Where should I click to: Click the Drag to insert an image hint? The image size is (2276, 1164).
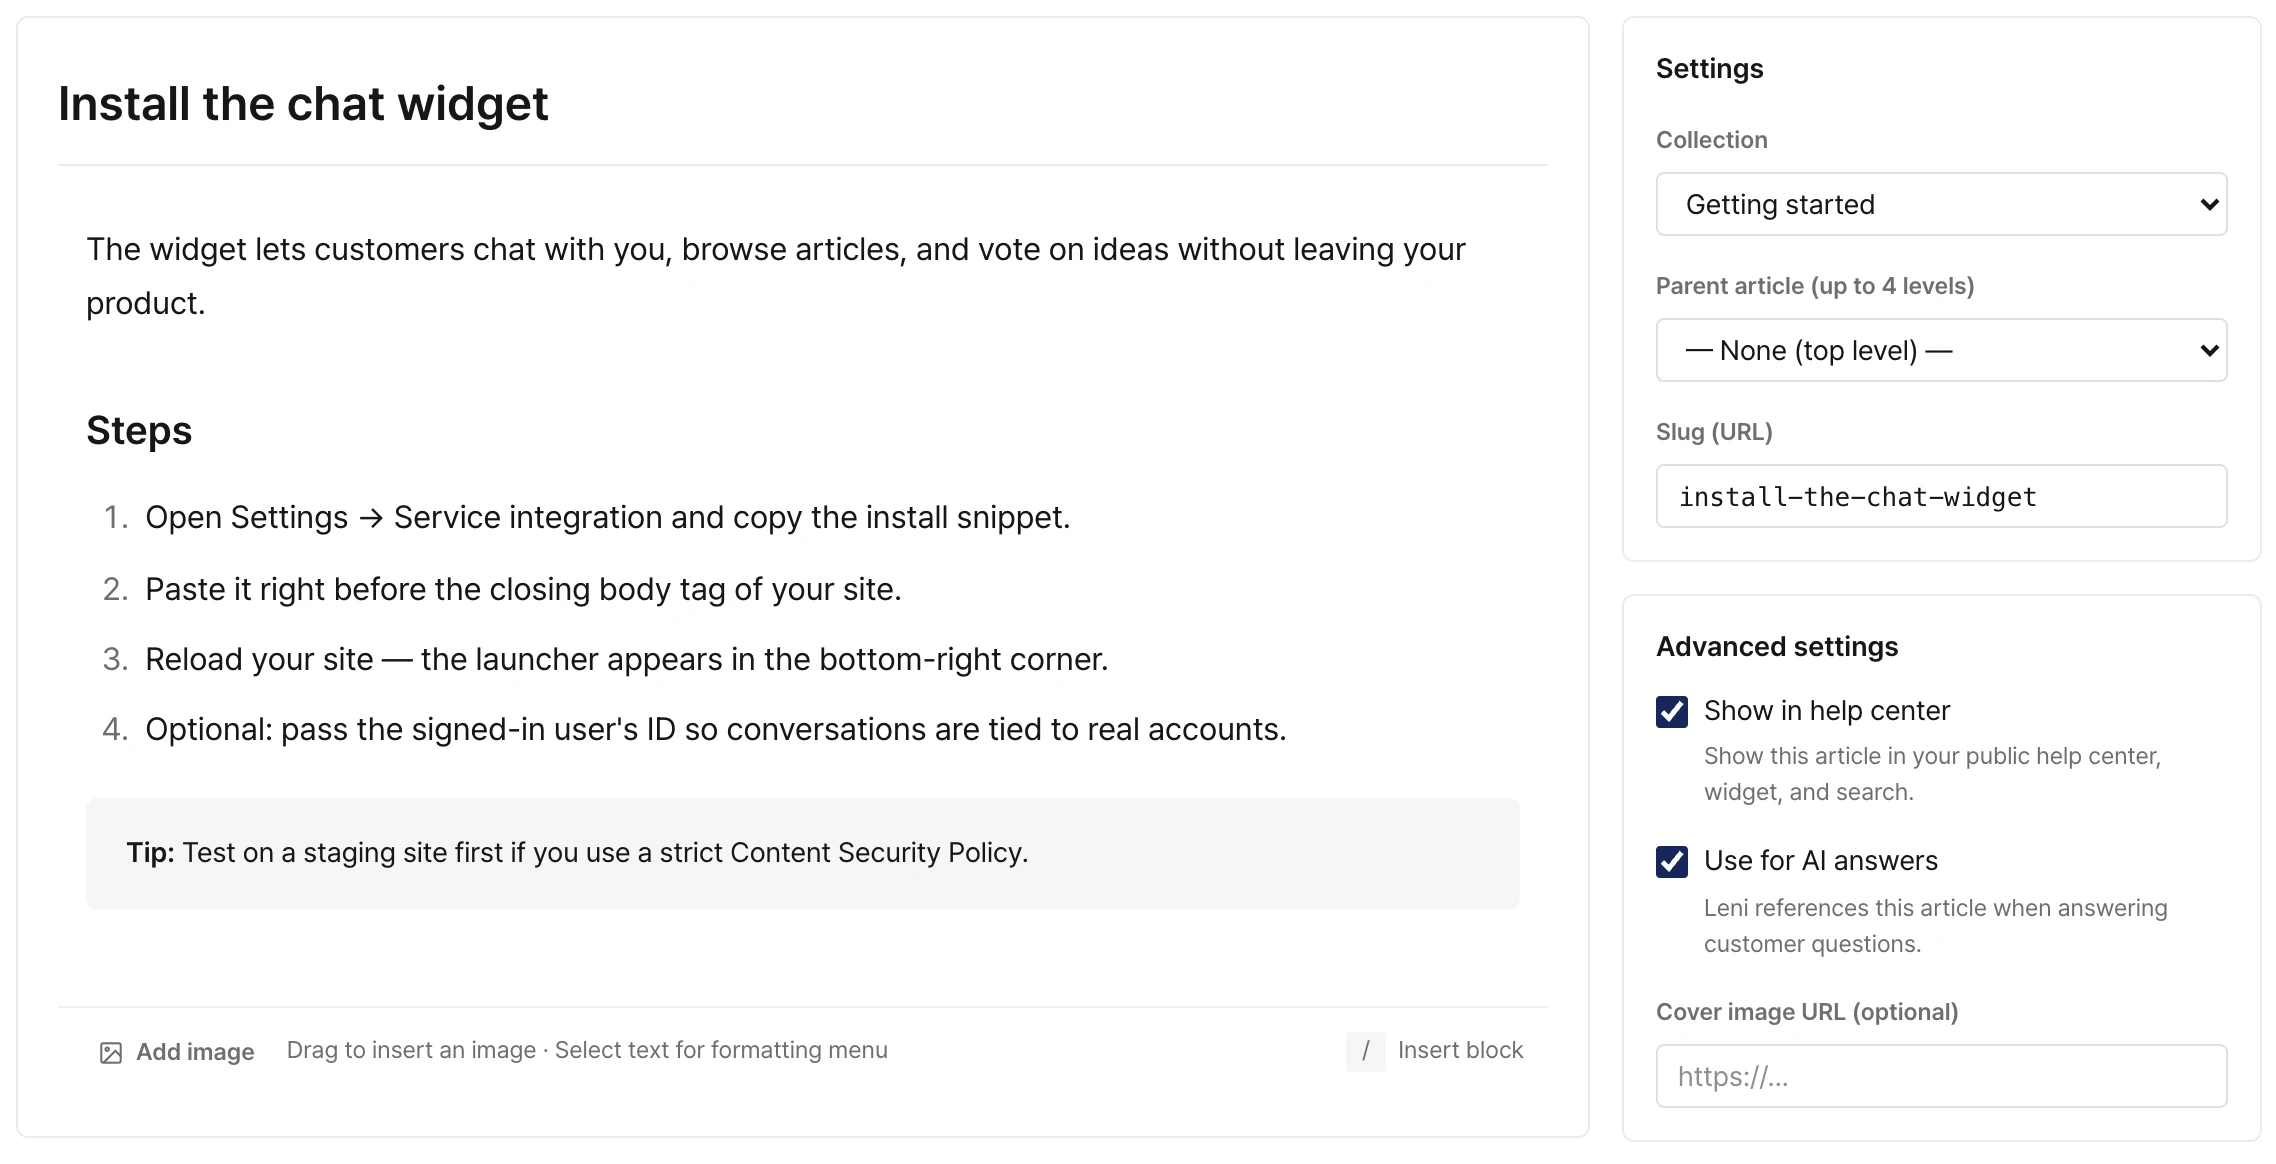(587, 1050)
